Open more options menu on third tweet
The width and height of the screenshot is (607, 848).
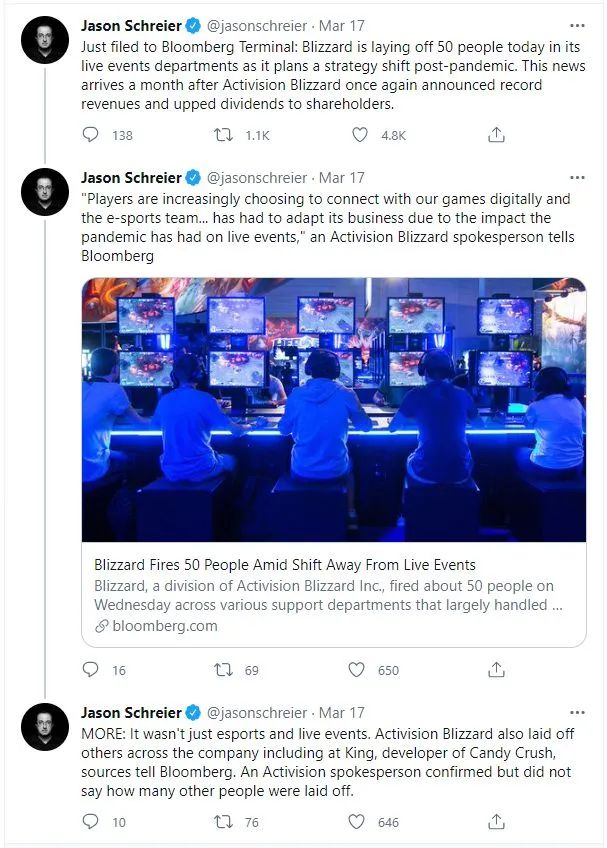[577, 712]
